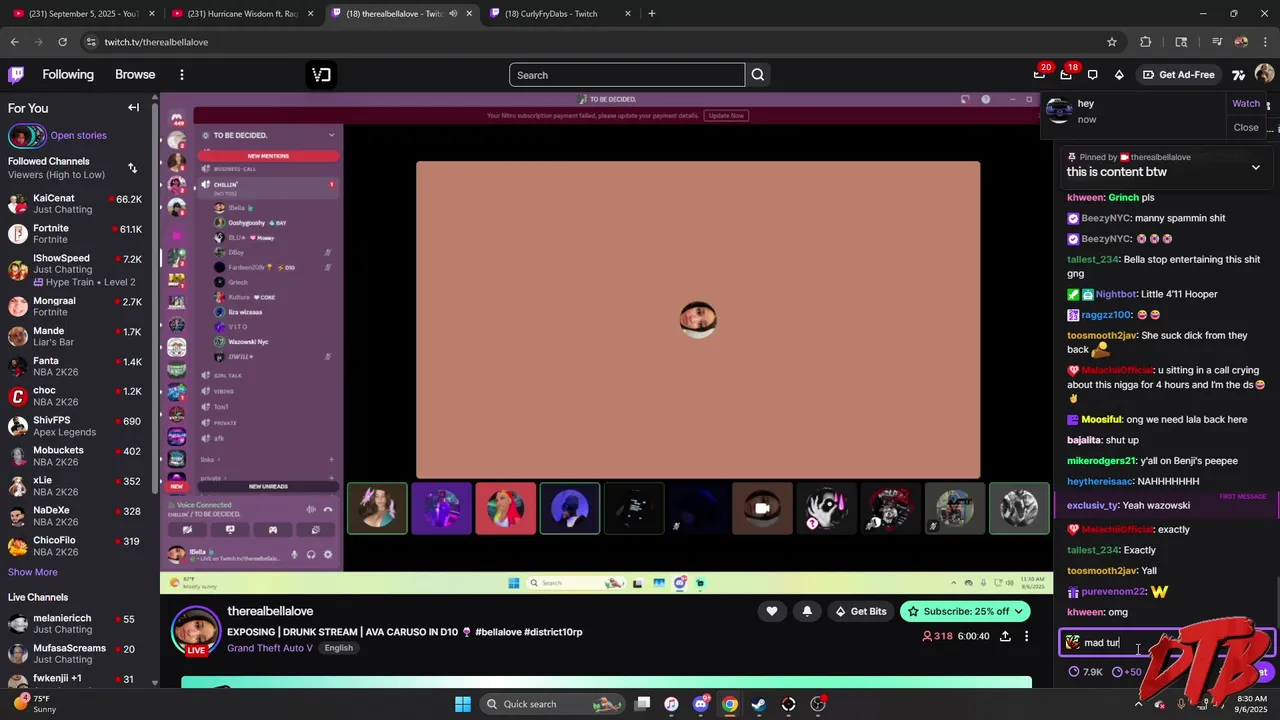Open new tab in Chrome
The height and width of the screenshot is (720, 1280).
pyautogui.click(x=652, y=14)
